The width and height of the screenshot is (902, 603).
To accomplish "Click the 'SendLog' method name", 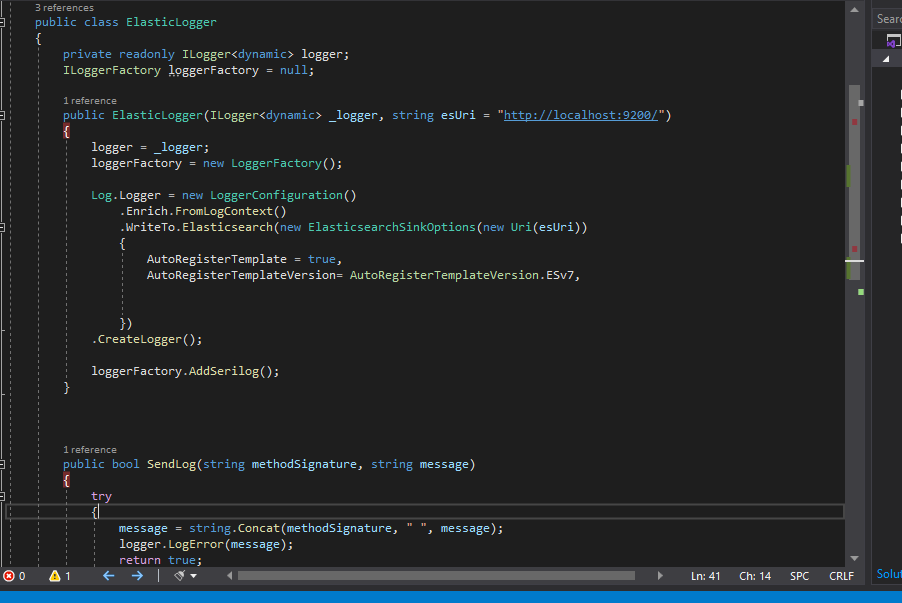I will tap(171, 464).
